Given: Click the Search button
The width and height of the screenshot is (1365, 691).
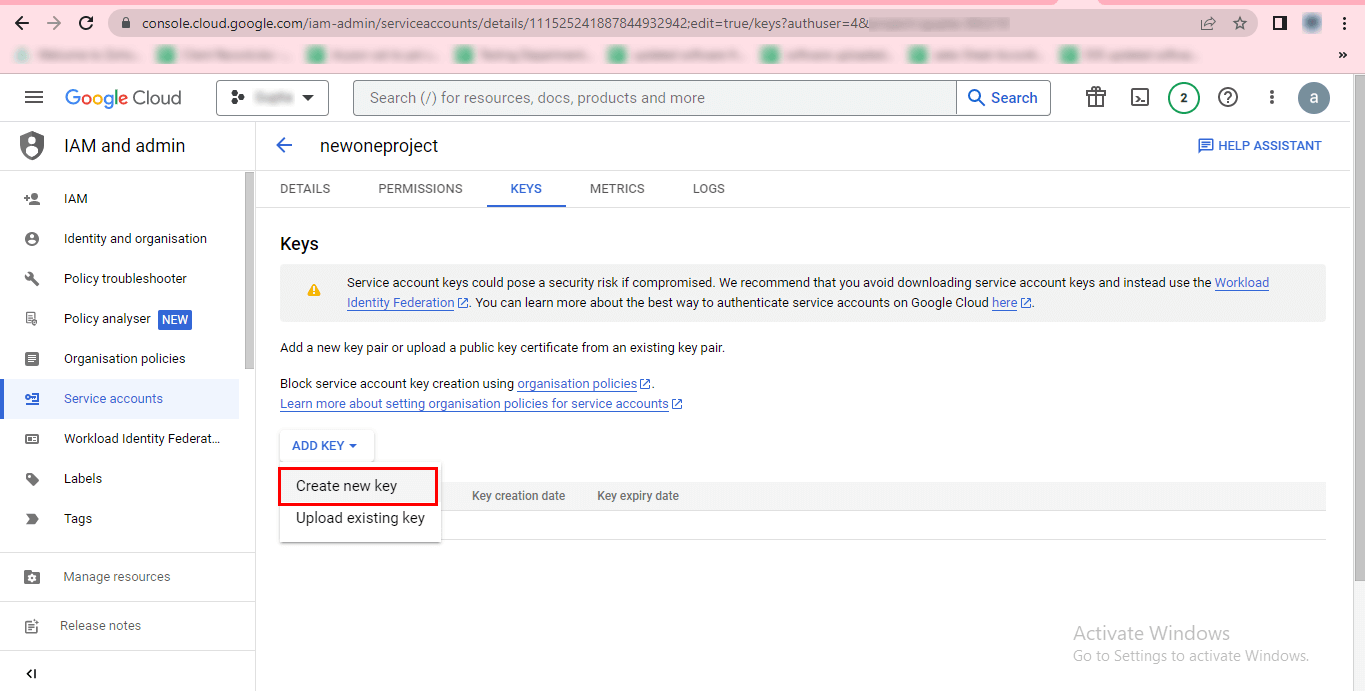Looking at the screenshot, I should click(1003, 98).
